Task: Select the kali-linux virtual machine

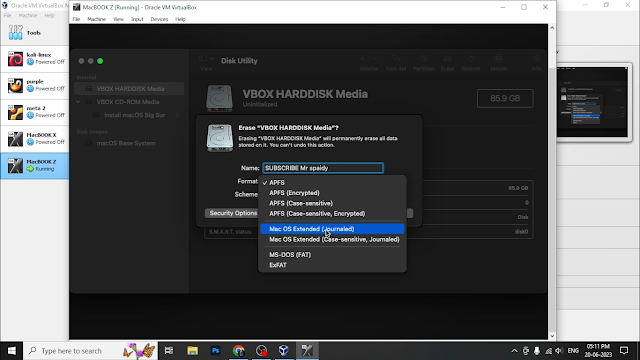Action: 35,59
